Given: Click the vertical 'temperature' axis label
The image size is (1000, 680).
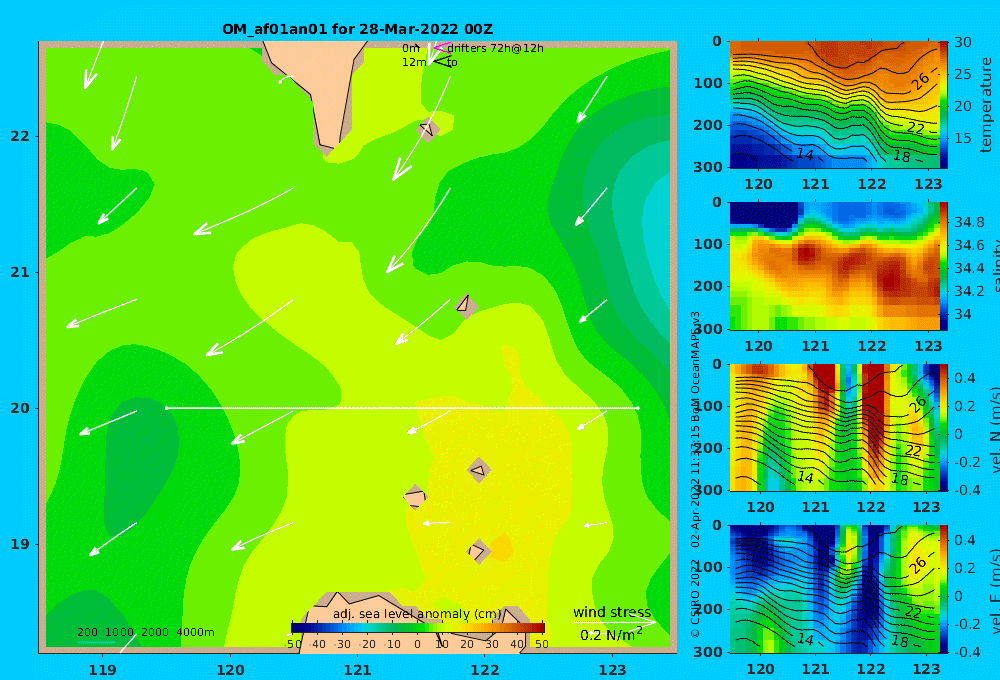Looking at the screenshot, I should [987, 105].
